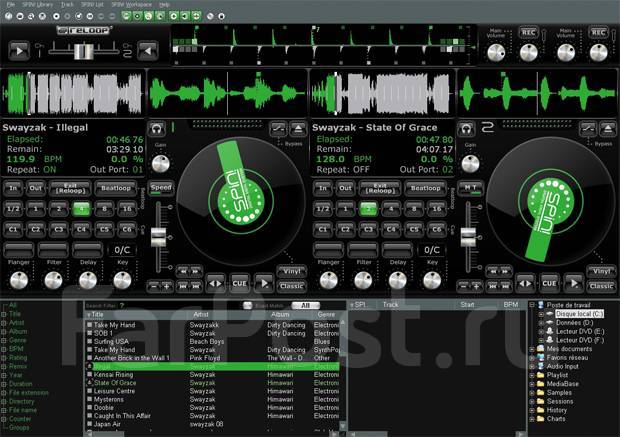The image size is (620, 437).
Task: Enable Vinyl mode on State Of Grace deck
Action: [601, 271]
